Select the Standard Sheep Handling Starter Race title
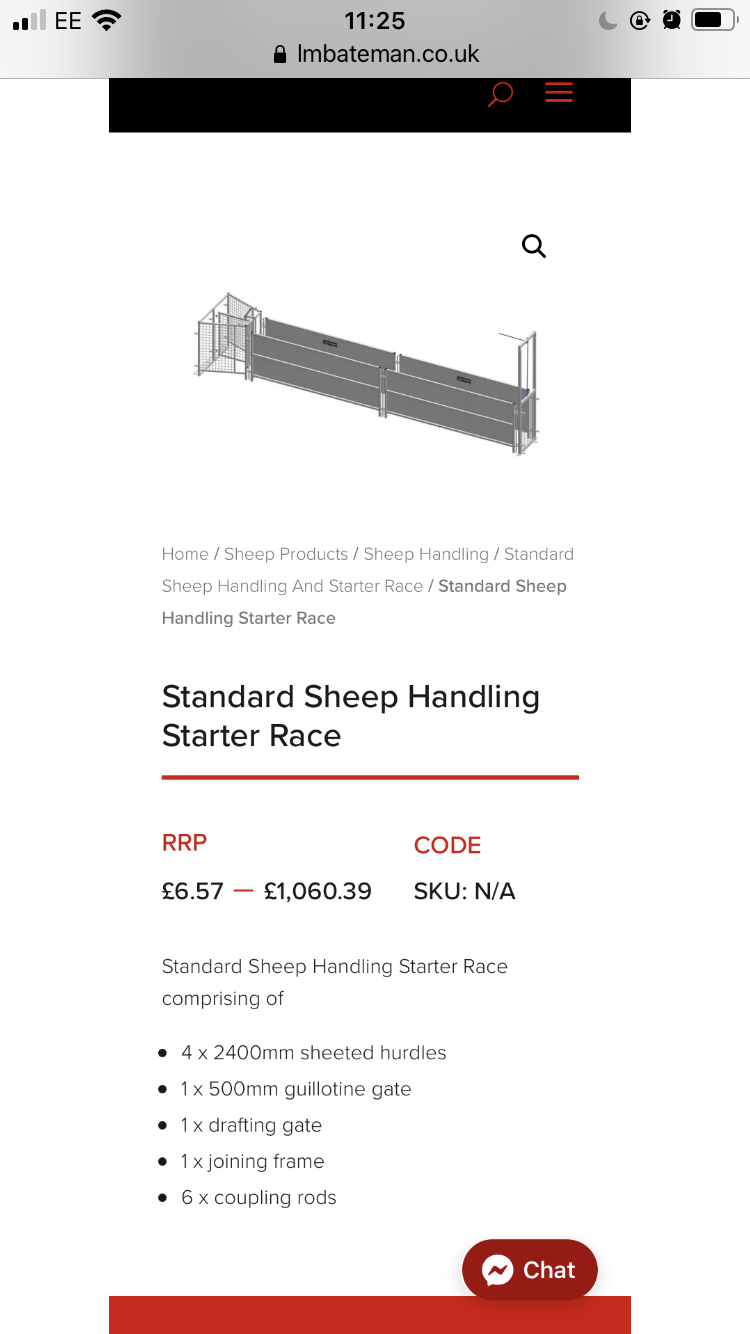The height and width of the screenshot is (1334, 750). click(x=351, y=716)
